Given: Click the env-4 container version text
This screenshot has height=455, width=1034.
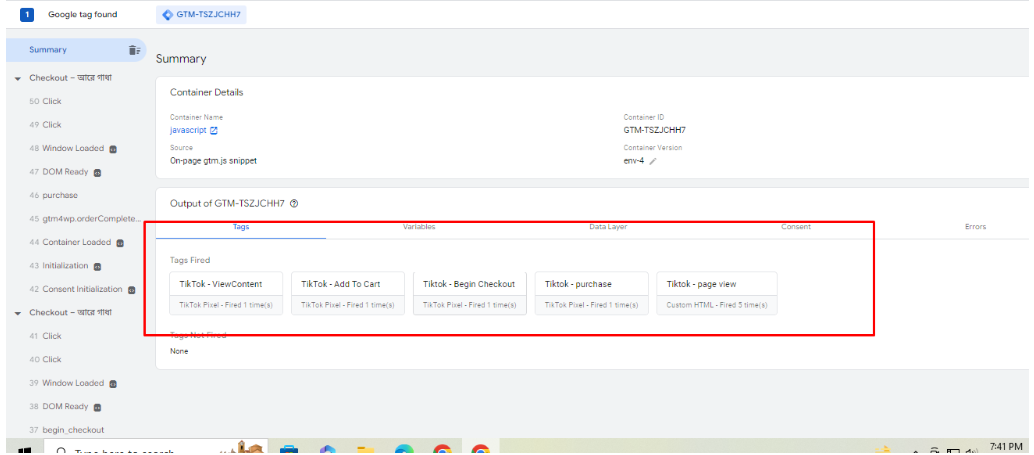Looking at the screenshot, I should (634, 161).
